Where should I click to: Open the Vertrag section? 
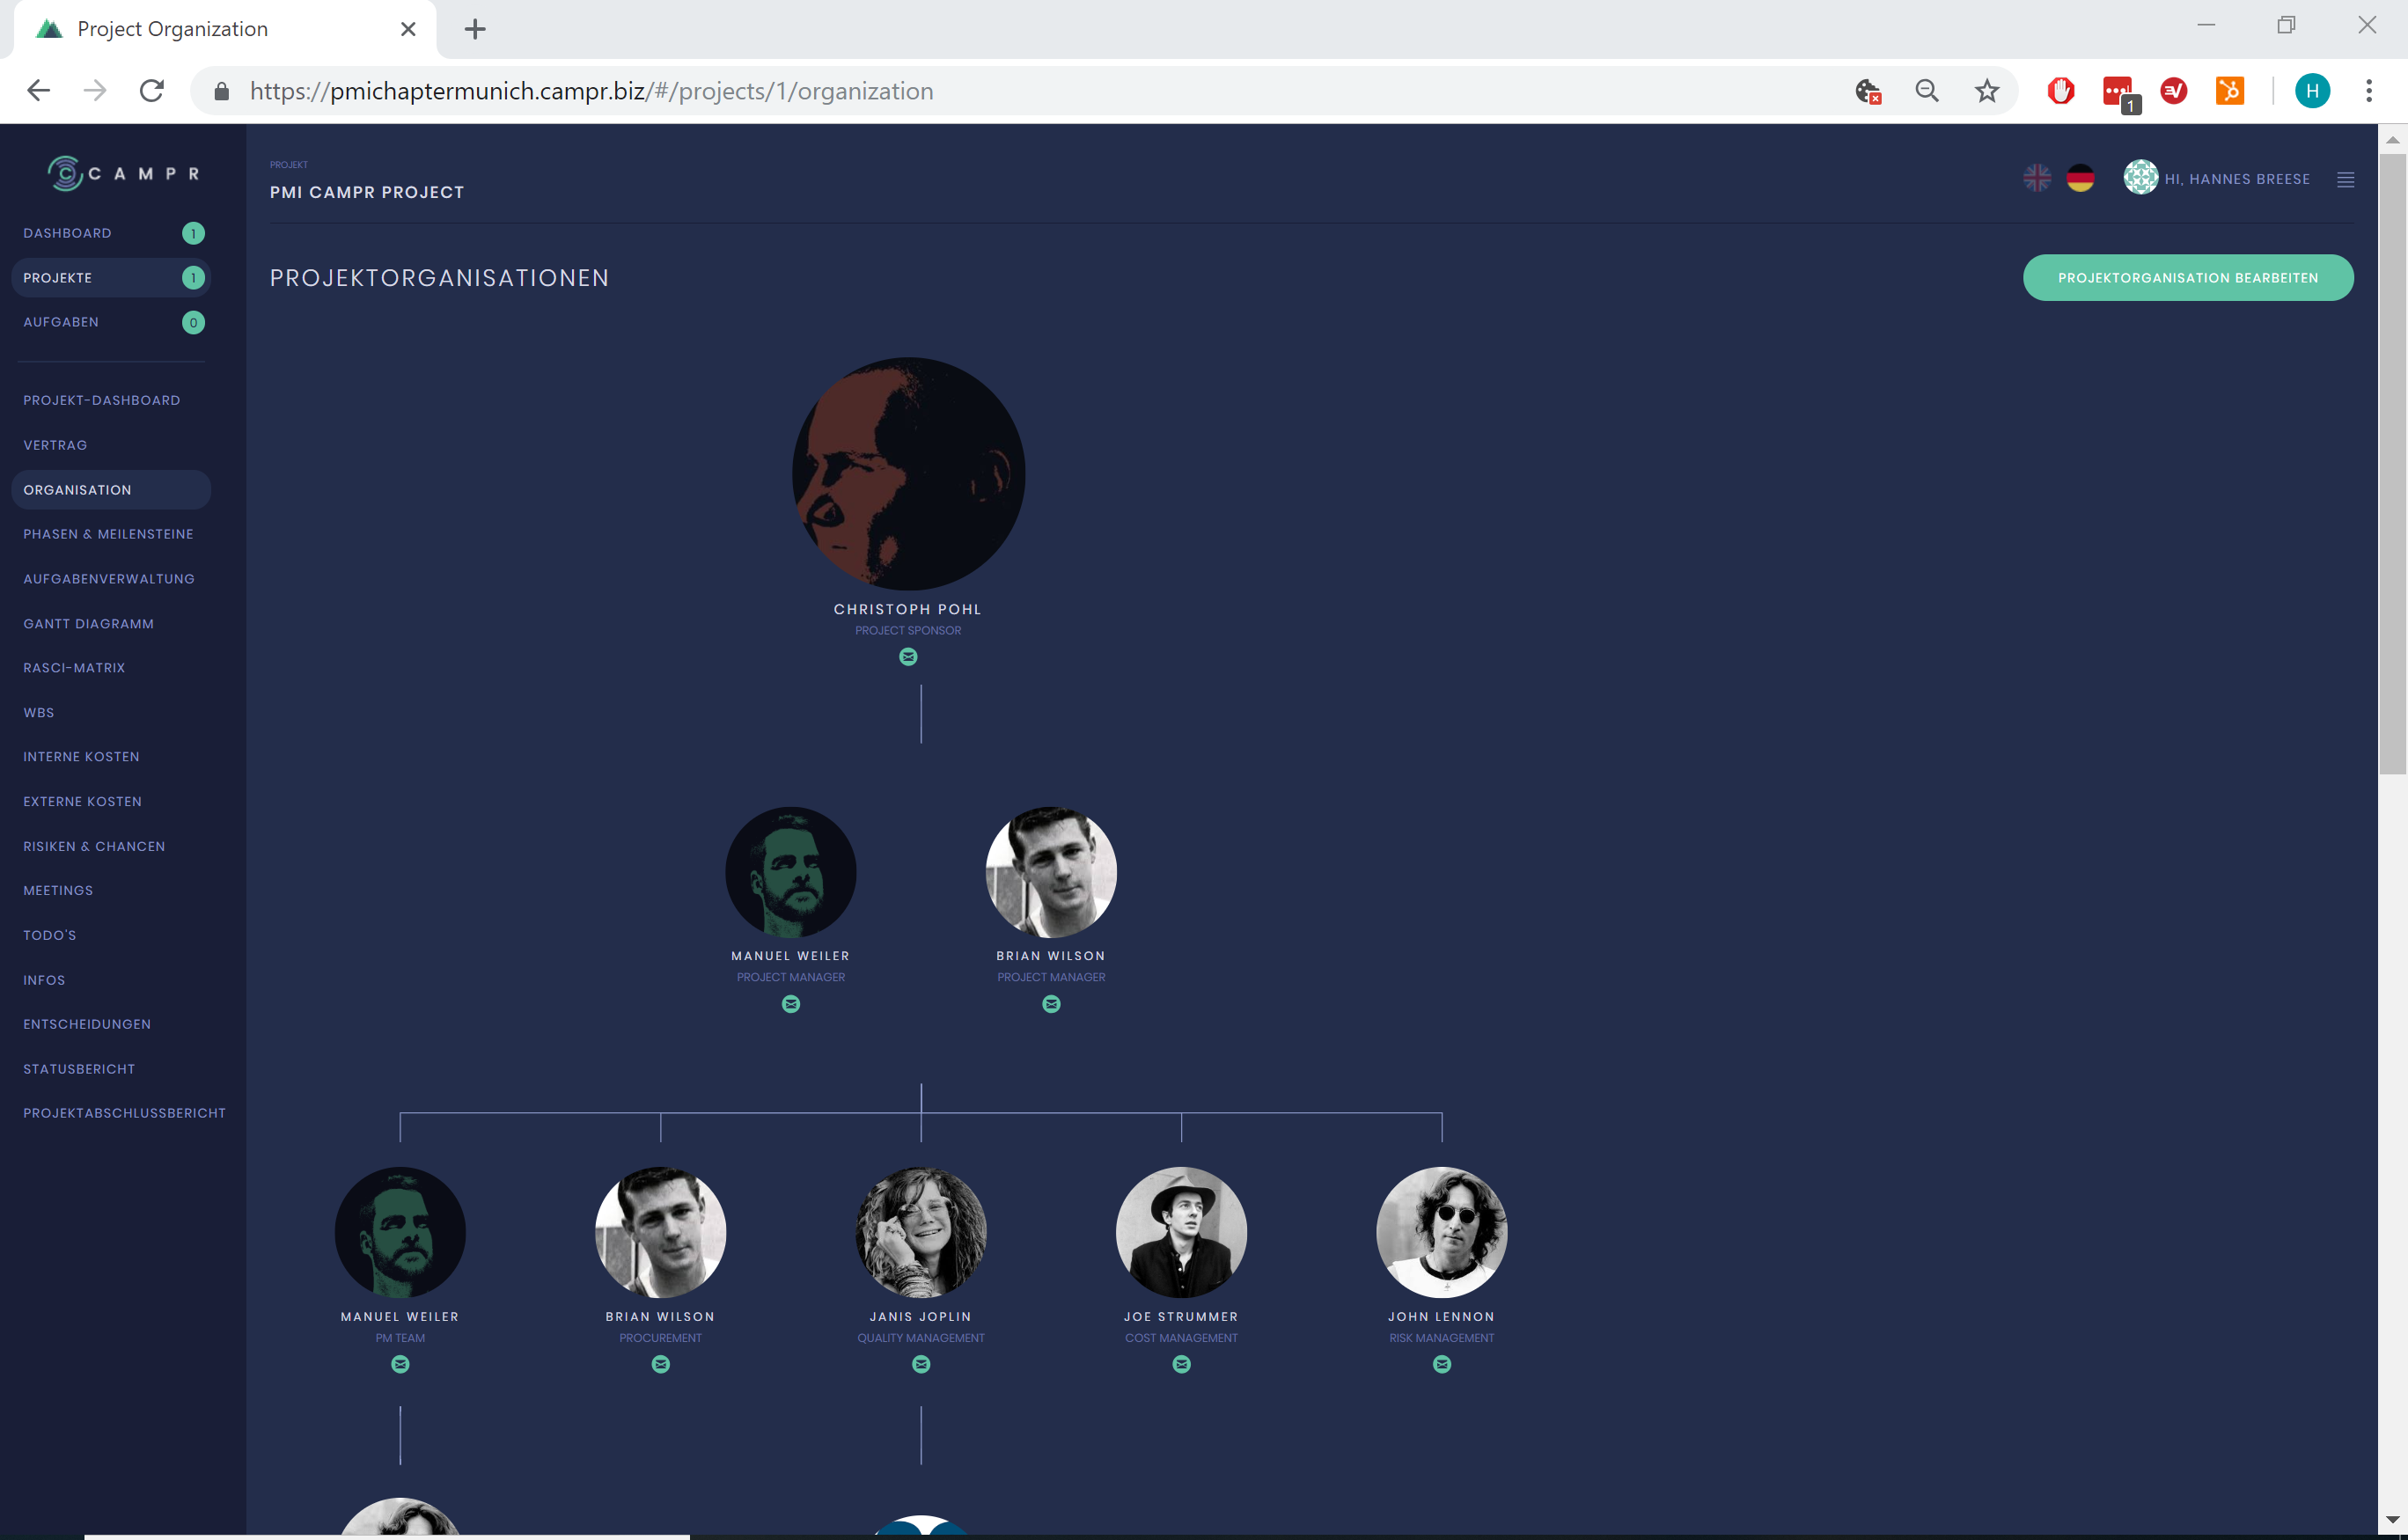tap(55, 445)
